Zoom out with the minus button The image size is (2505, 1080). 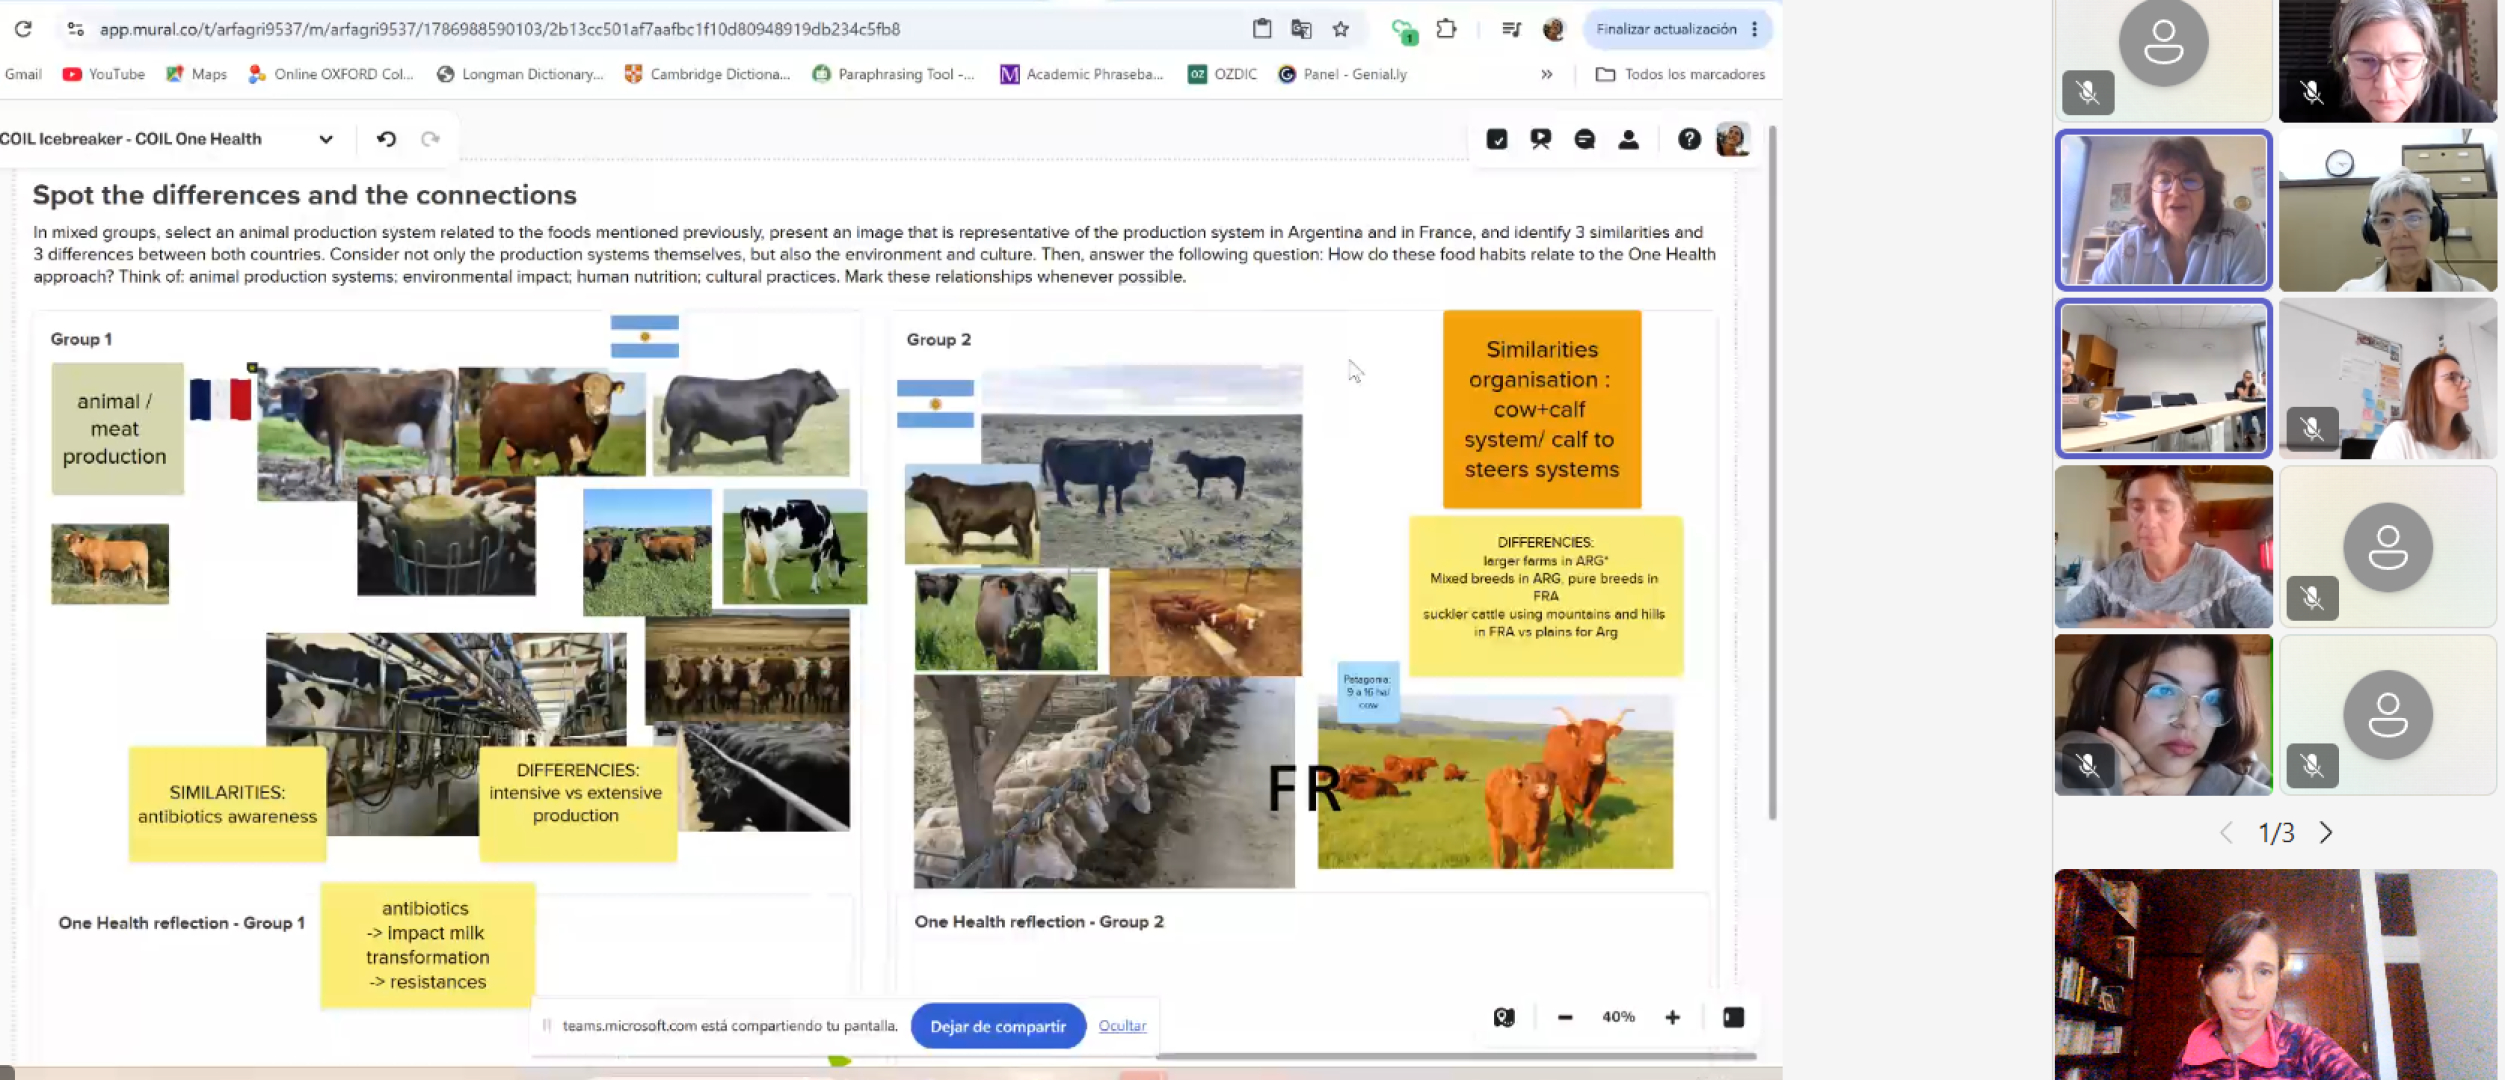1565,1017
